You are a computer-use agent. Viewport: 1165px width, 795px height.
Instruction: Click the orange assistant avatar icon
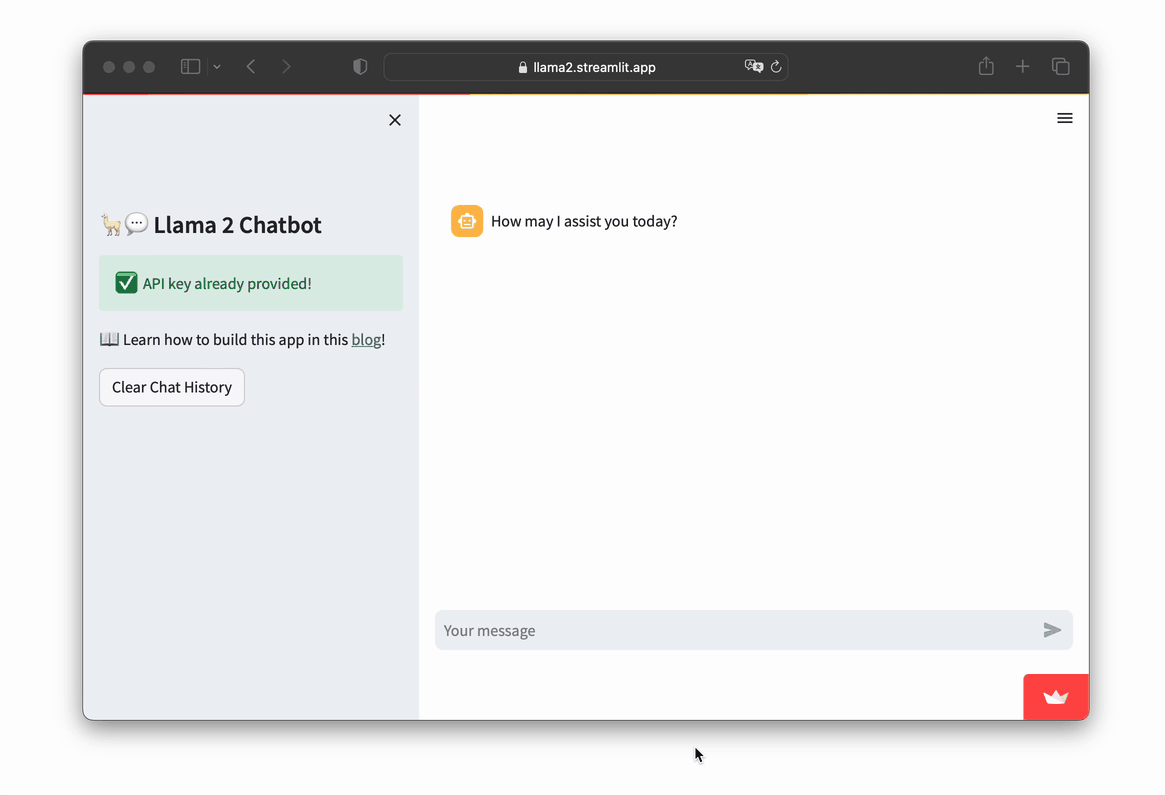coord(466,220)
